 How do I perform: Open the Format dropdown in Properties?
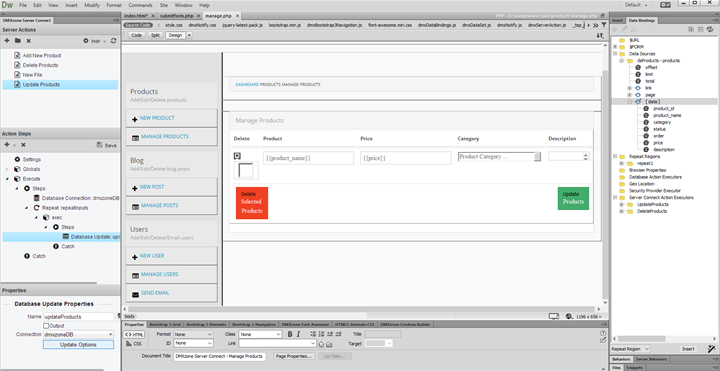click(193, 334)
